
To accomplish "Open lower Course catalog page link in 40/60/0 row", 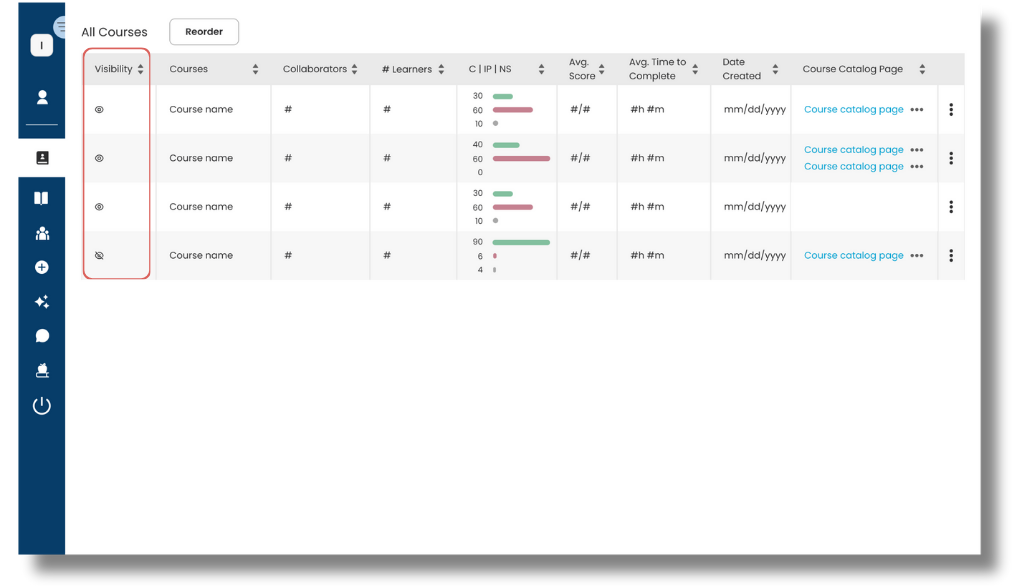I will [854, 167].
